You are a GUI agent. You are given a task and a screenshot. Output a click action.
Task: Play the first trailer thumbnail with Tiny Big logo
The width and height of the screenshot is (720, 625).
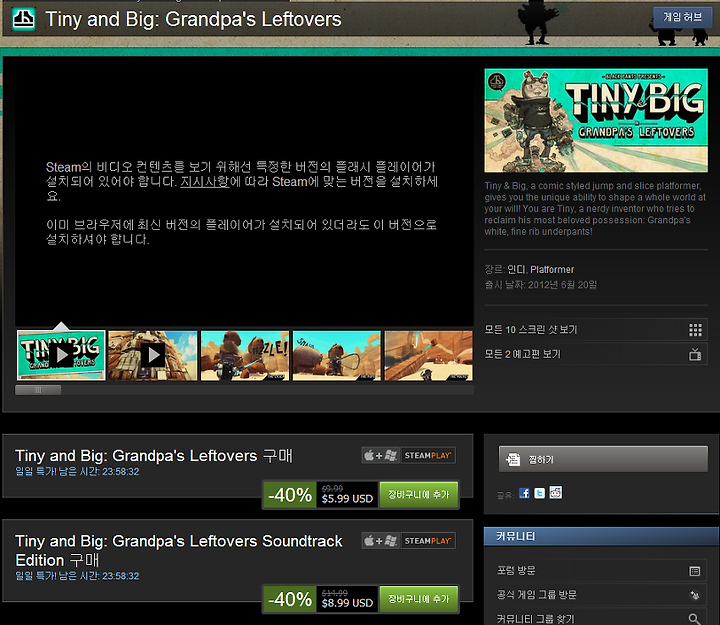61,355
